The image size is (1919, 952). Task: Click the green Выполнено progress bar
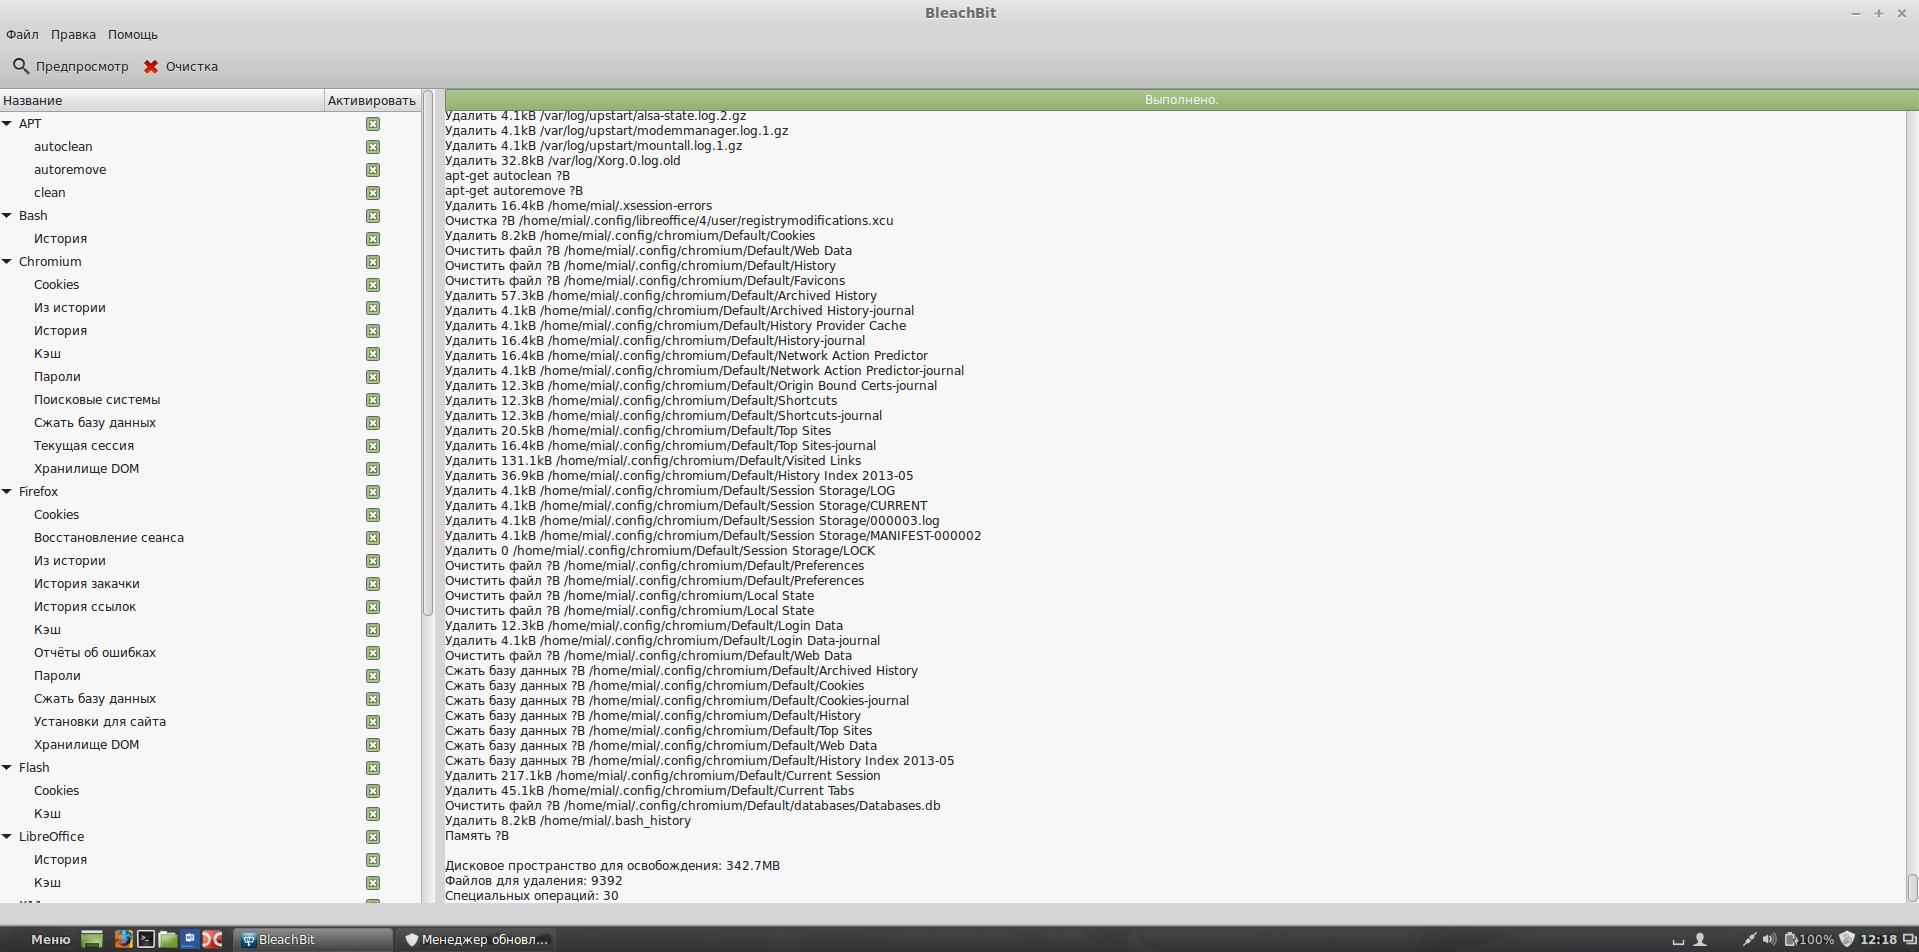(1181, 100)
